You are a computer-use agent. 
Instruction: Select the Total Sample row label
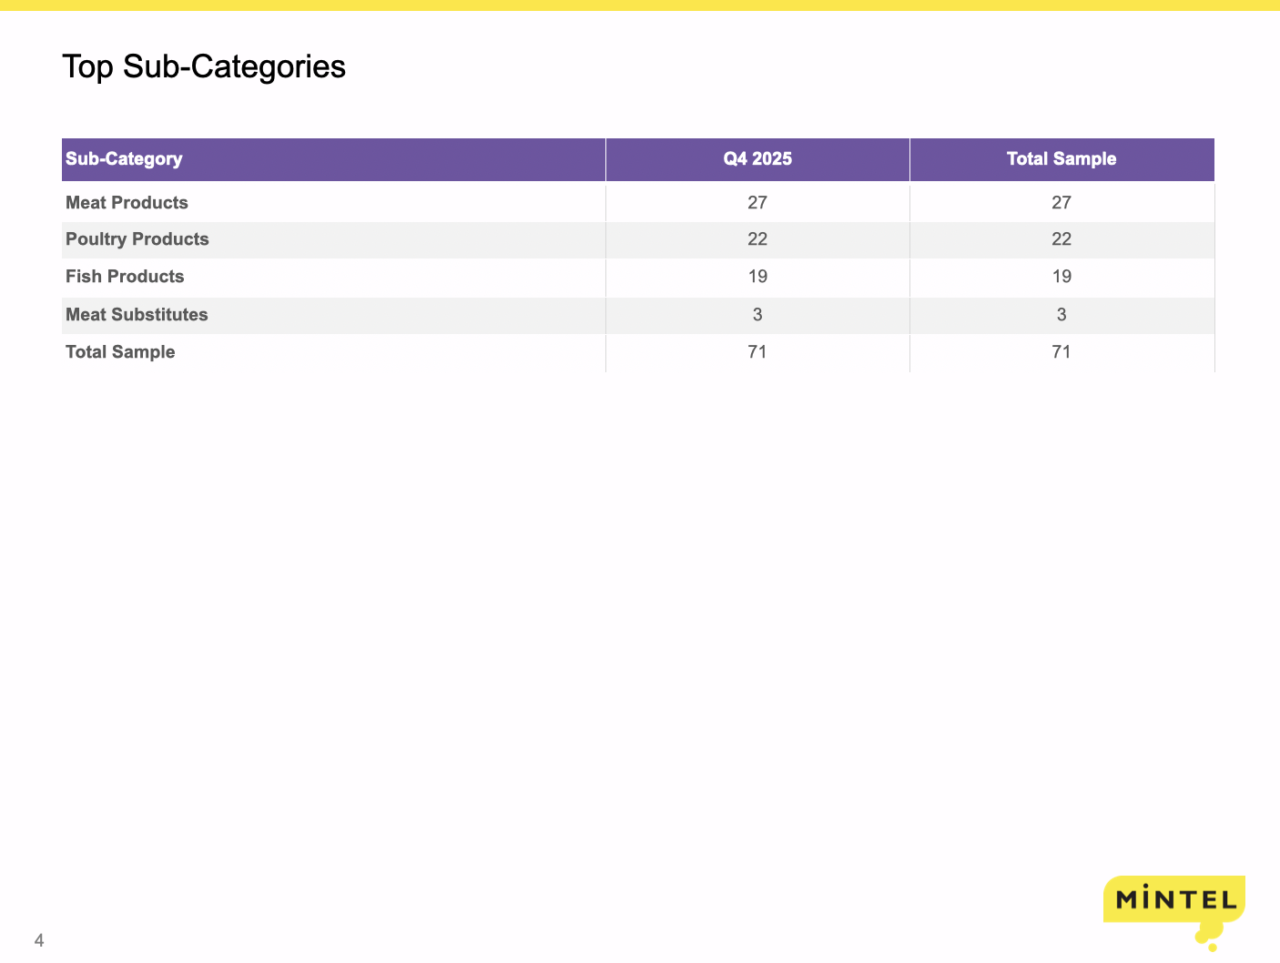[x=120, y=352]
